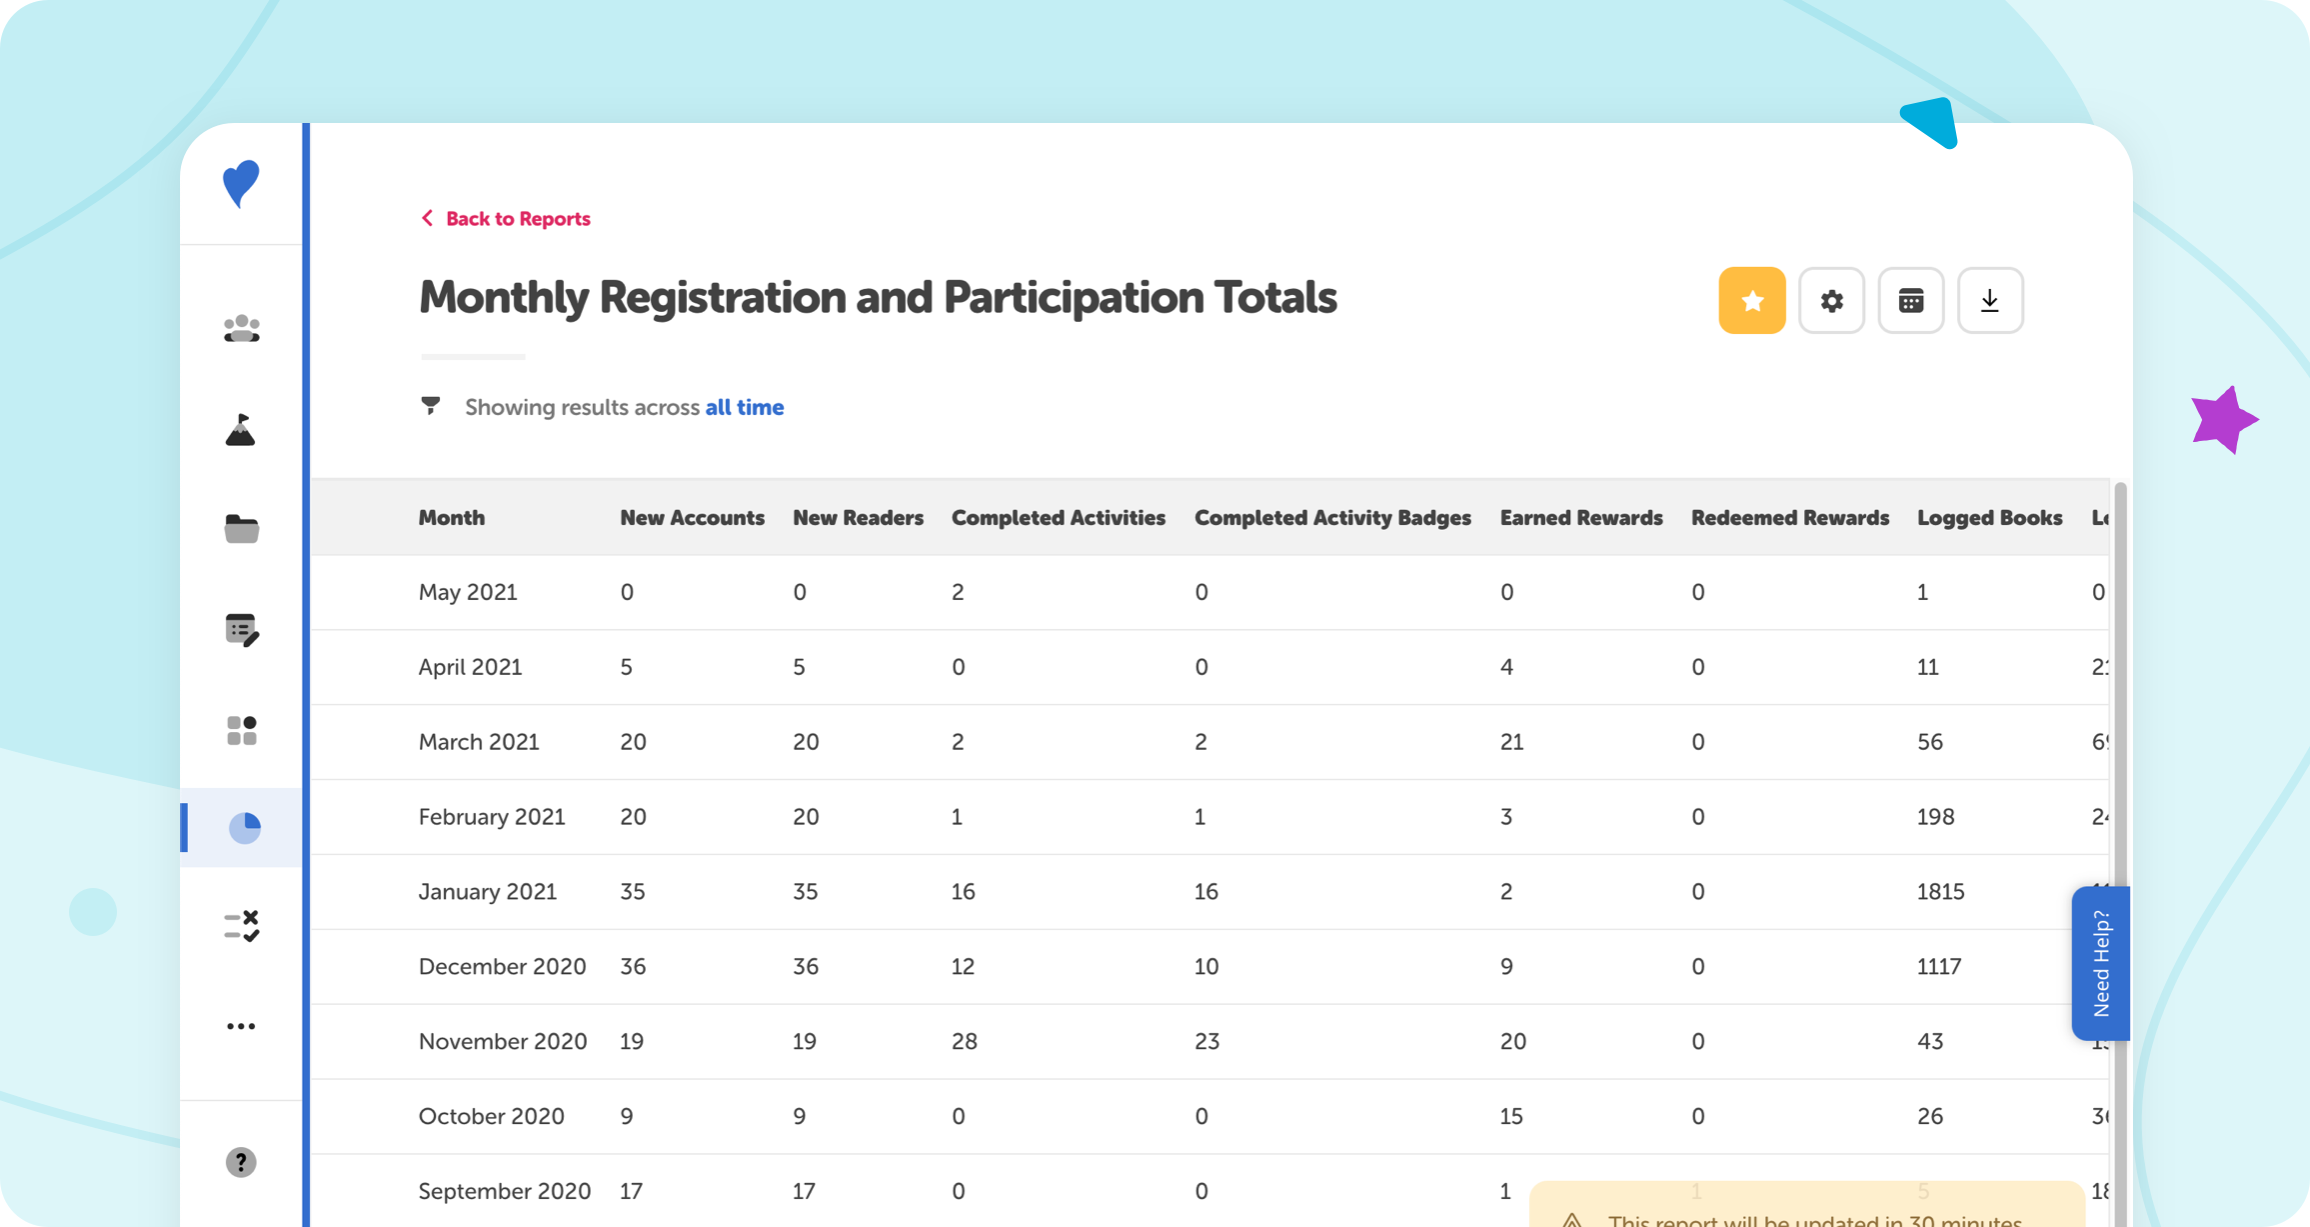The height and width of the screenshot is (1227, 2310).
Task: Open the report settings gear icon
Action: [1831, 300]
